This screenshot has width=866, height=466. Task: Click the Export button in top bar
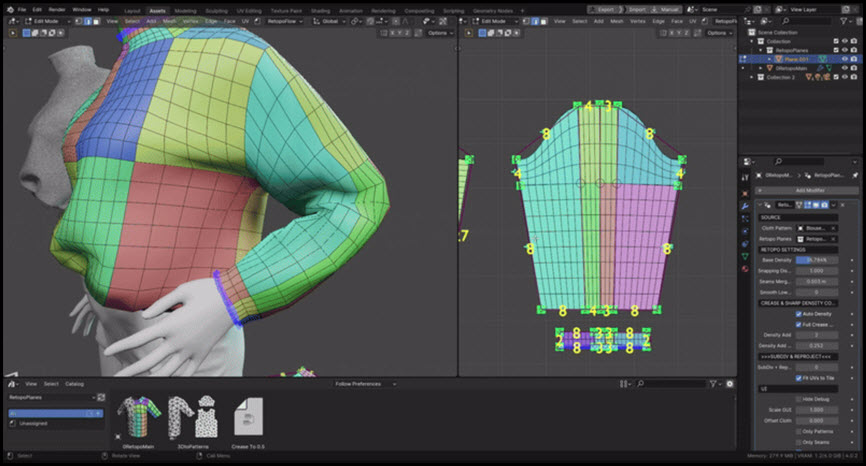point(605,9)
